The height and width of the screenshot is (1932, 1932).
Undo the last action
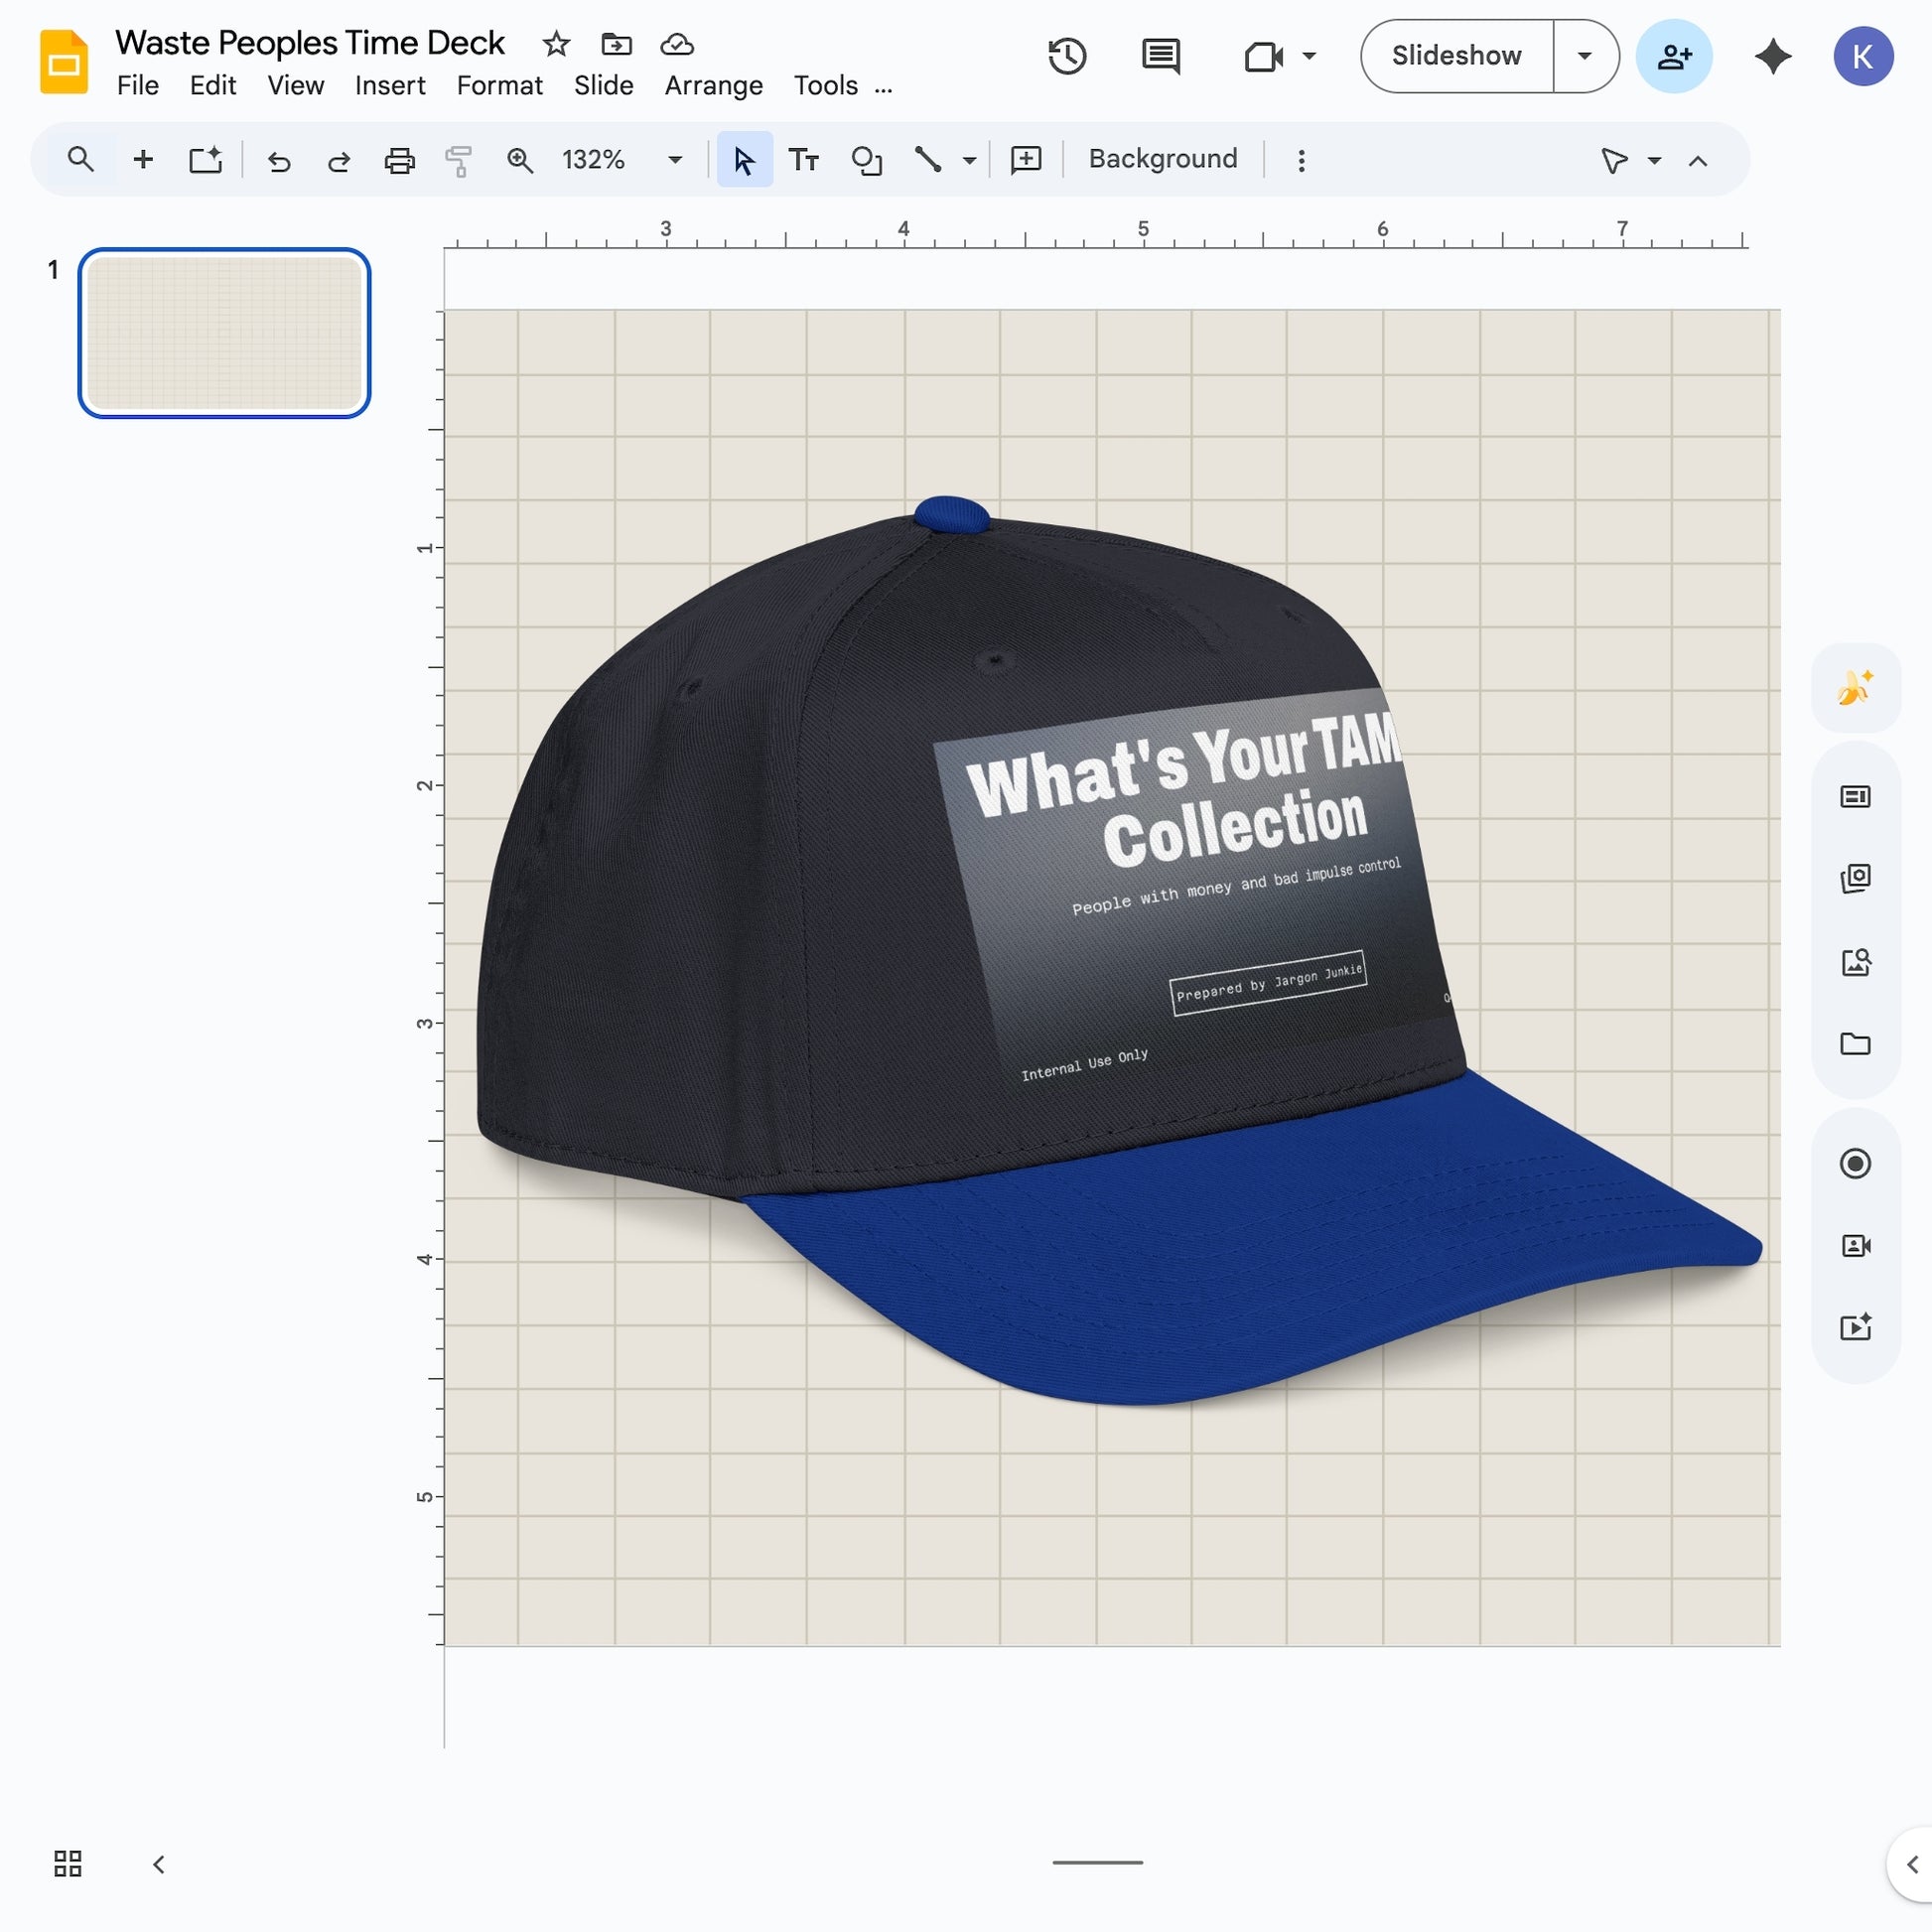click(x=279, y=158)
